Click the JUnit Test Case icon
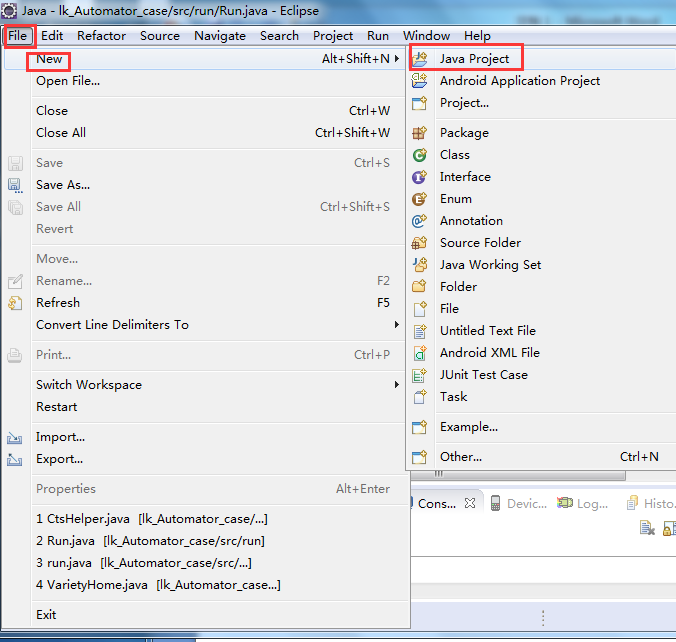The width and height of the screenshot is (676, 642). [x=419, y=375]
